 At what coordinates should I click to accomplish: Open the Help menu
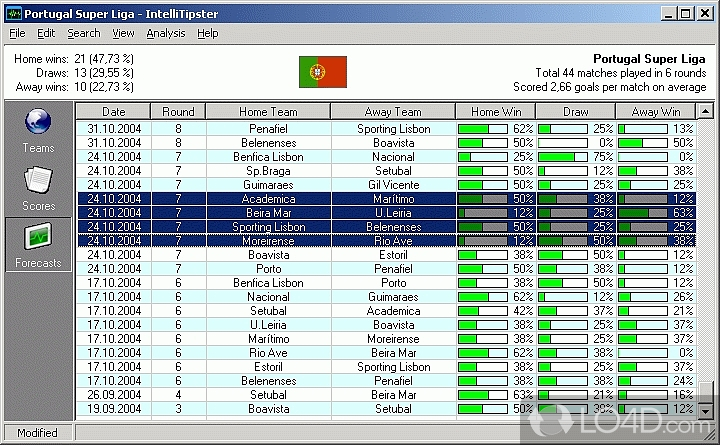pos(208,33)
